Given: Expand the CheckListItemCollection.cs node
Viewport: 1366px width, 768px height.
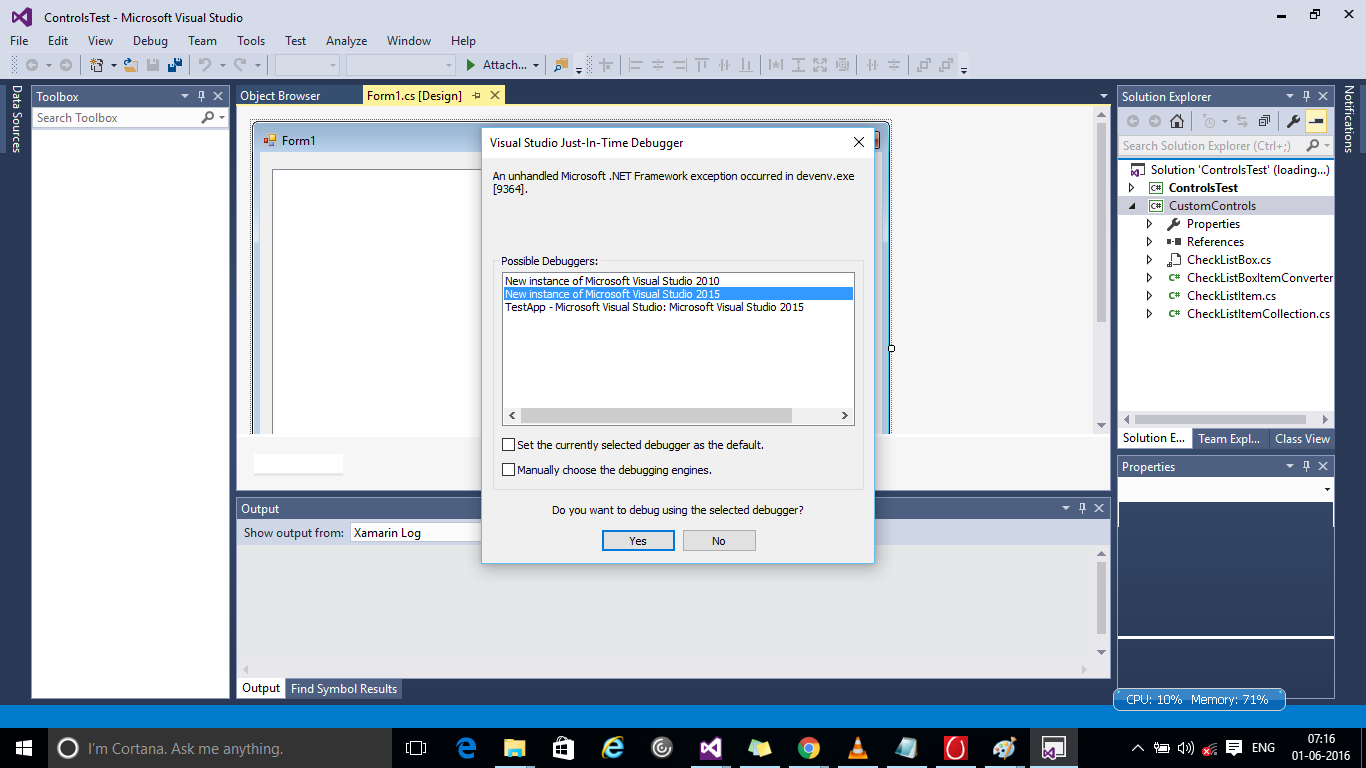Looking at the screenshot, I should tap(1150, 314).
